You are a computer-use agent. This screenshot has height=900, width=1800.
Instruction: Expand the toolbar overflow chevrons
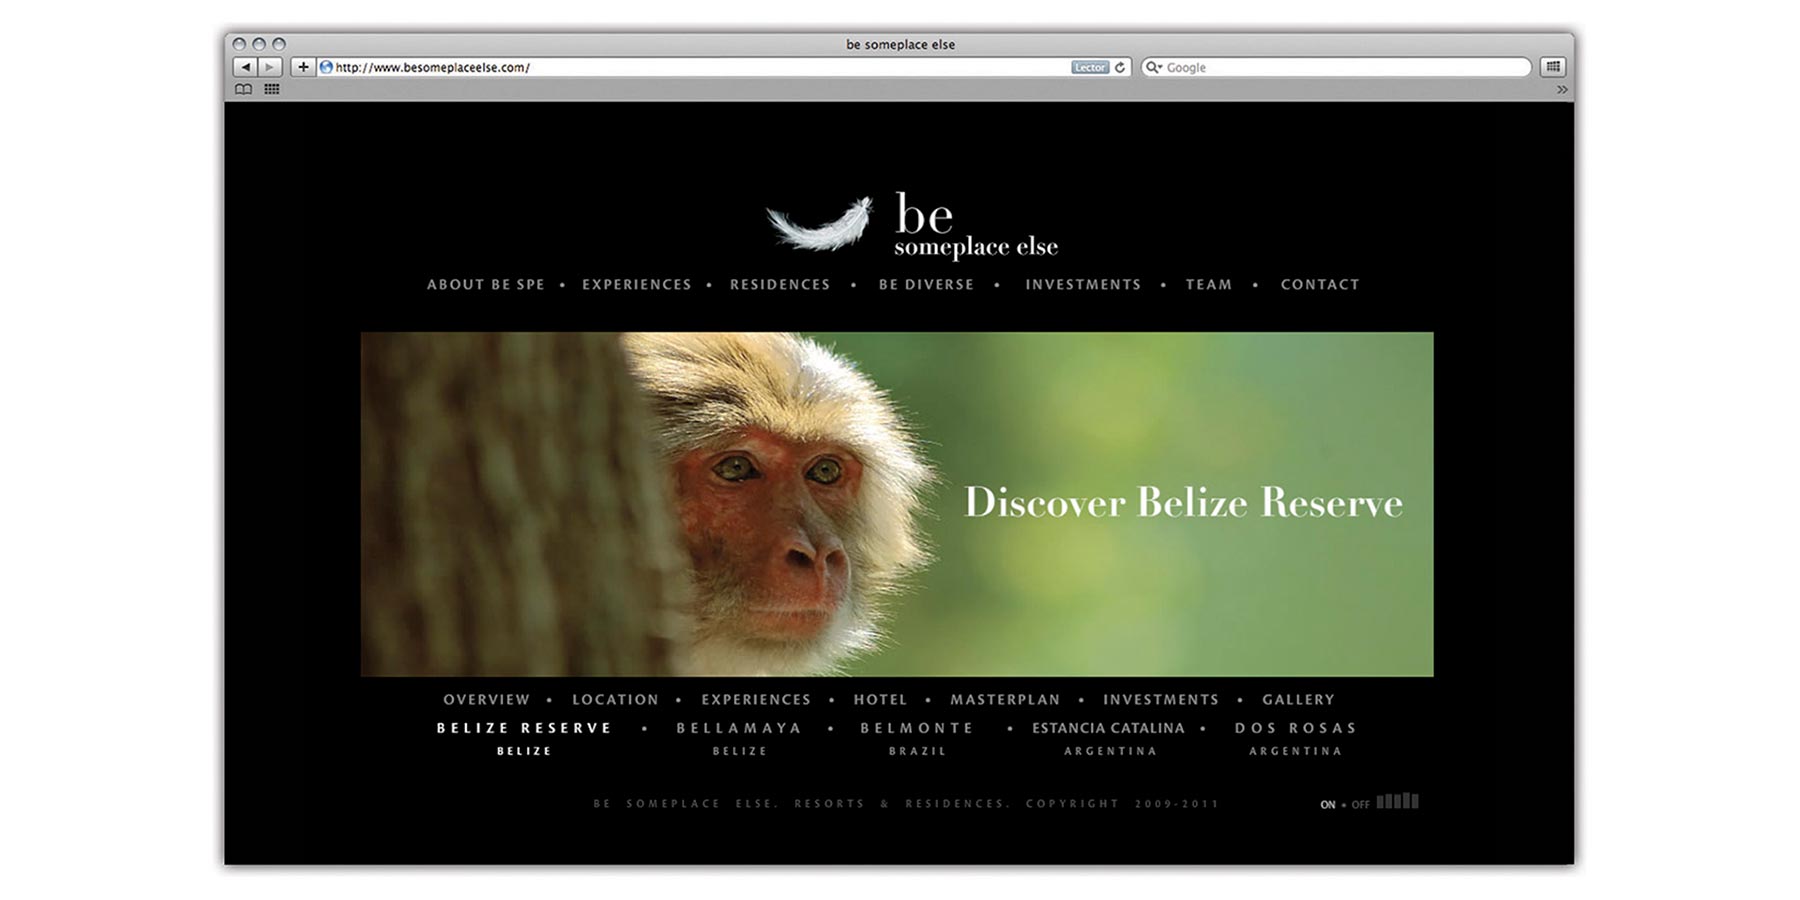[1561, 89]
